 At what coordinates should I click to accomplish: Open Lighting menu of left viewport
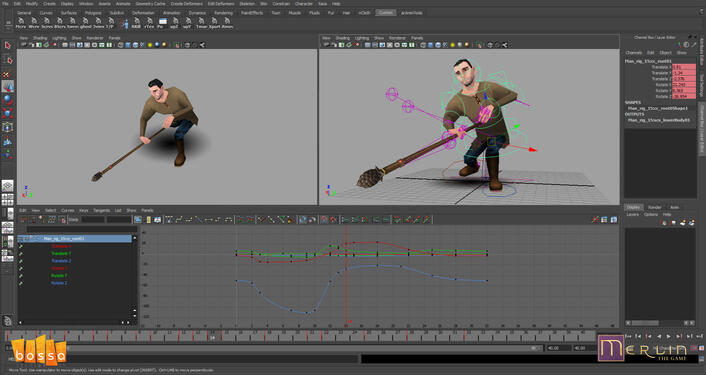click(59, 38)
